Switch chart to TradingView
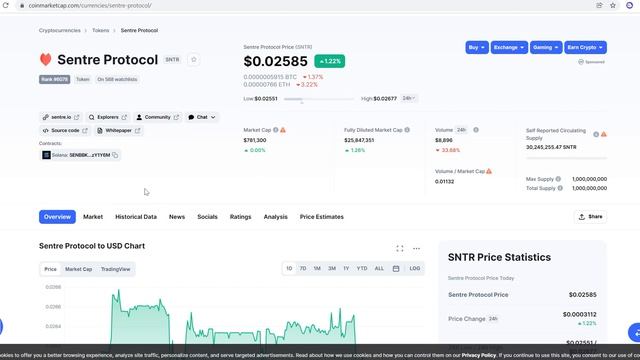 click(x=116, y=269)
